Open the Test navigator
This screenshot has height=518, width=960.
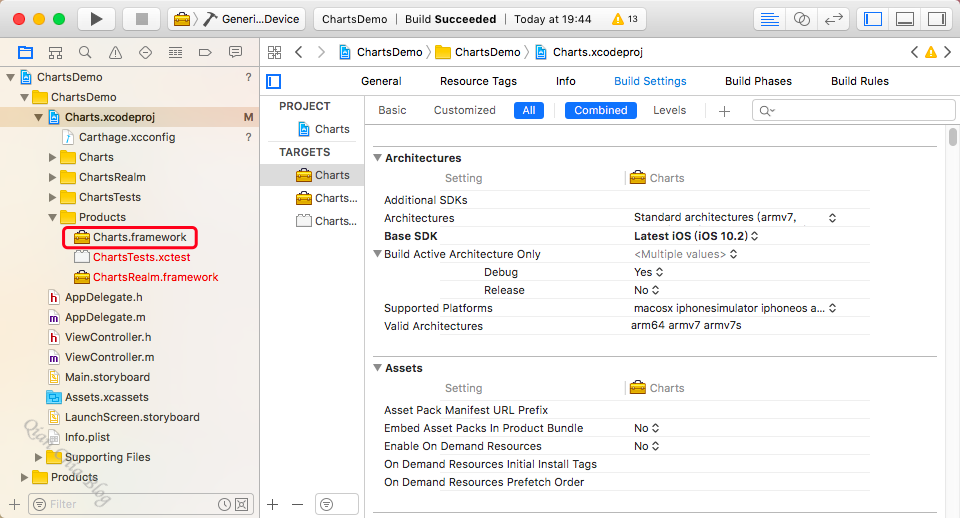[x=145, y=53]
